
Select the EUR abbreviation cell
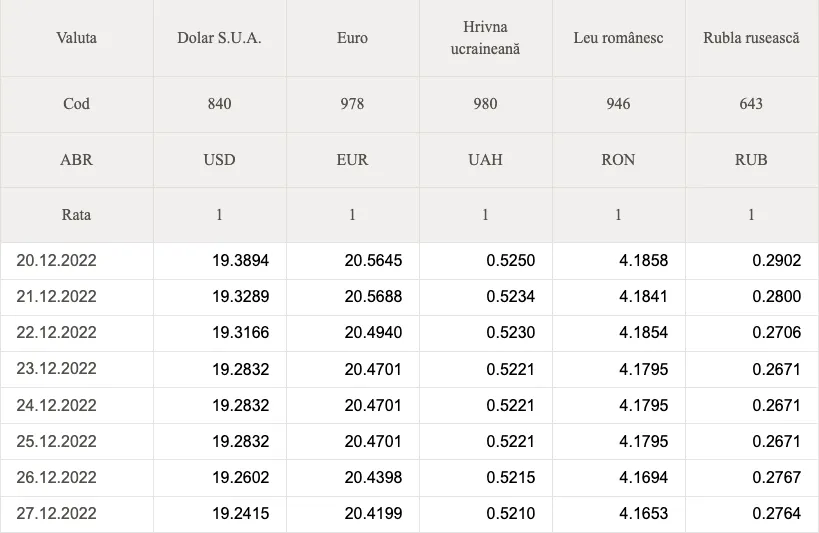353,160
